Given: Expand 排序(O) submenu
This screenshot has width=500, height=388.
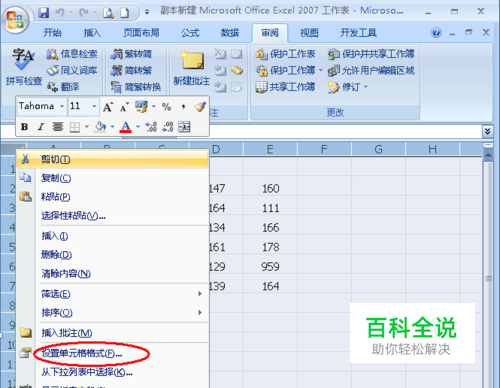Looking at the screenshot, I should 112,313.
